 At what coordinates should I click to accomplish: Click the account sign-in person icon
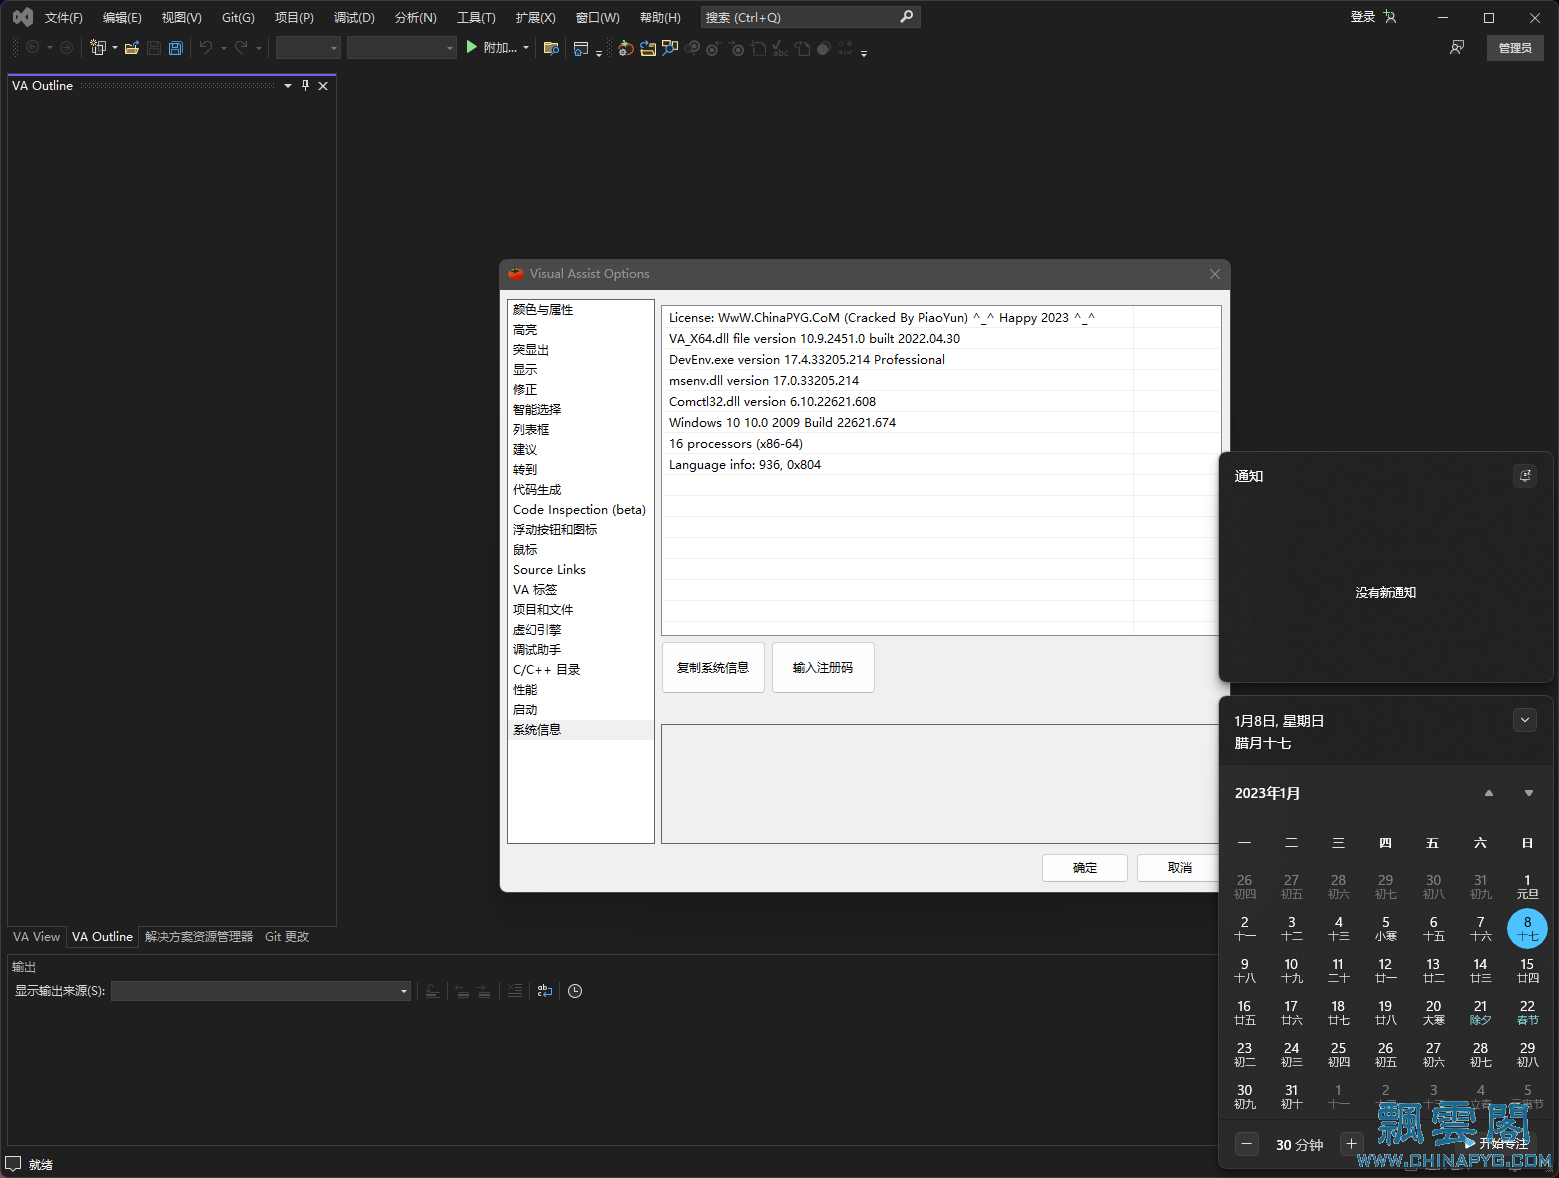coord(1390,17)
